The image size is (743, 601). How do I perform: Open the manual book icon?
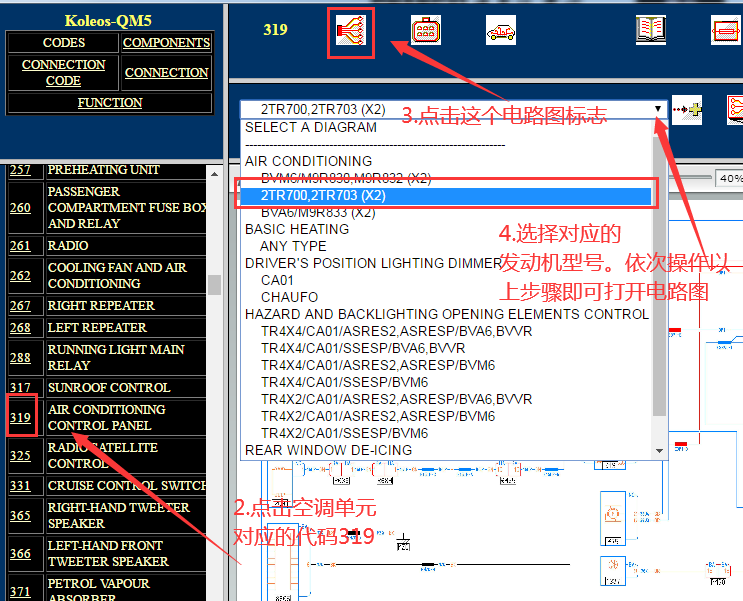pos(651,30)
